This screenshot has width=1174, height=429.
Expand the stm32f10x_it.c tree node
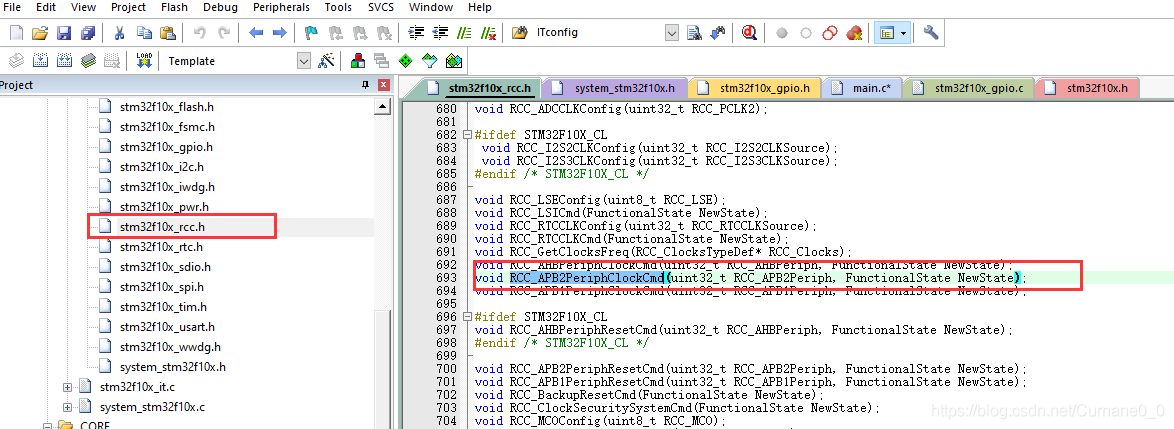67,387
